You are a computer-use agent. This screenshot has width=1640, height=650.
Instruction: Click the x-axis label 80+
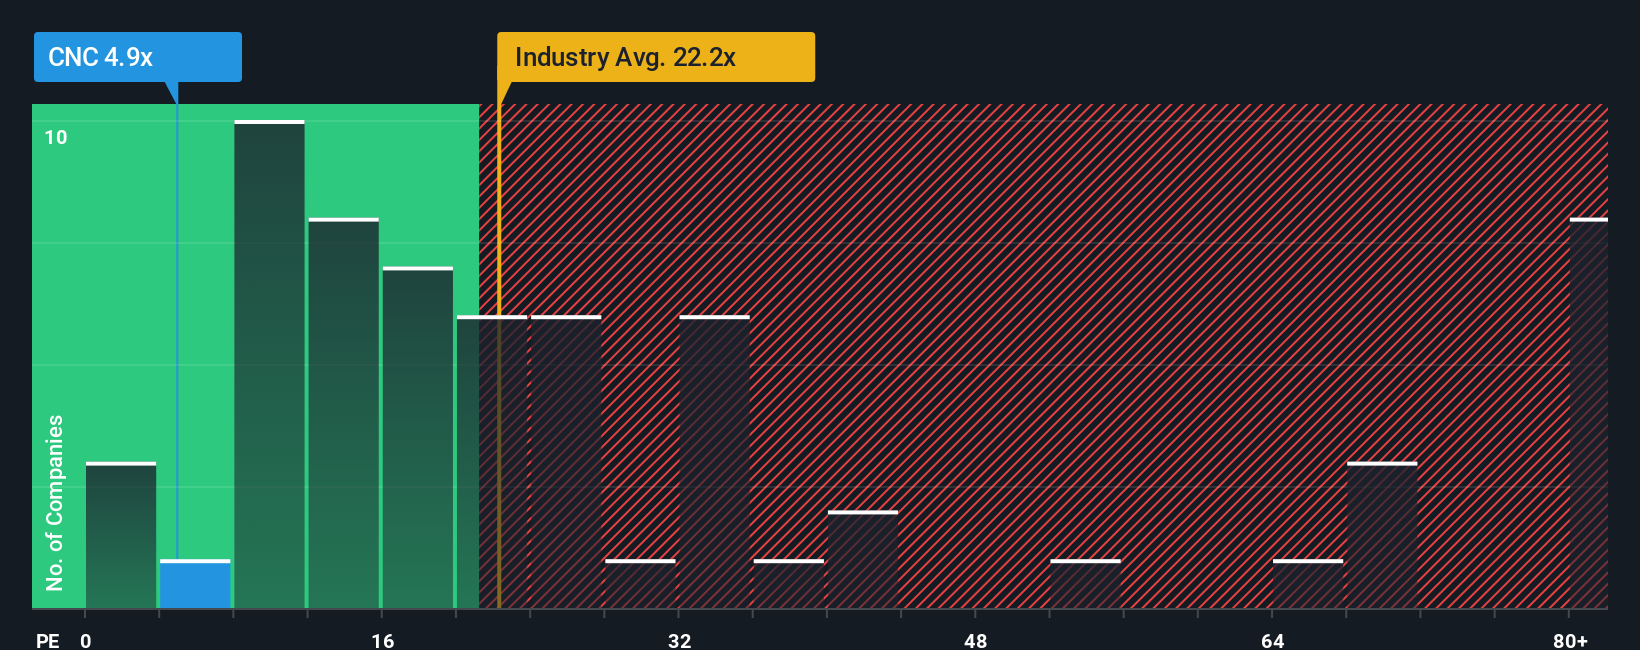coord(1570,640)
